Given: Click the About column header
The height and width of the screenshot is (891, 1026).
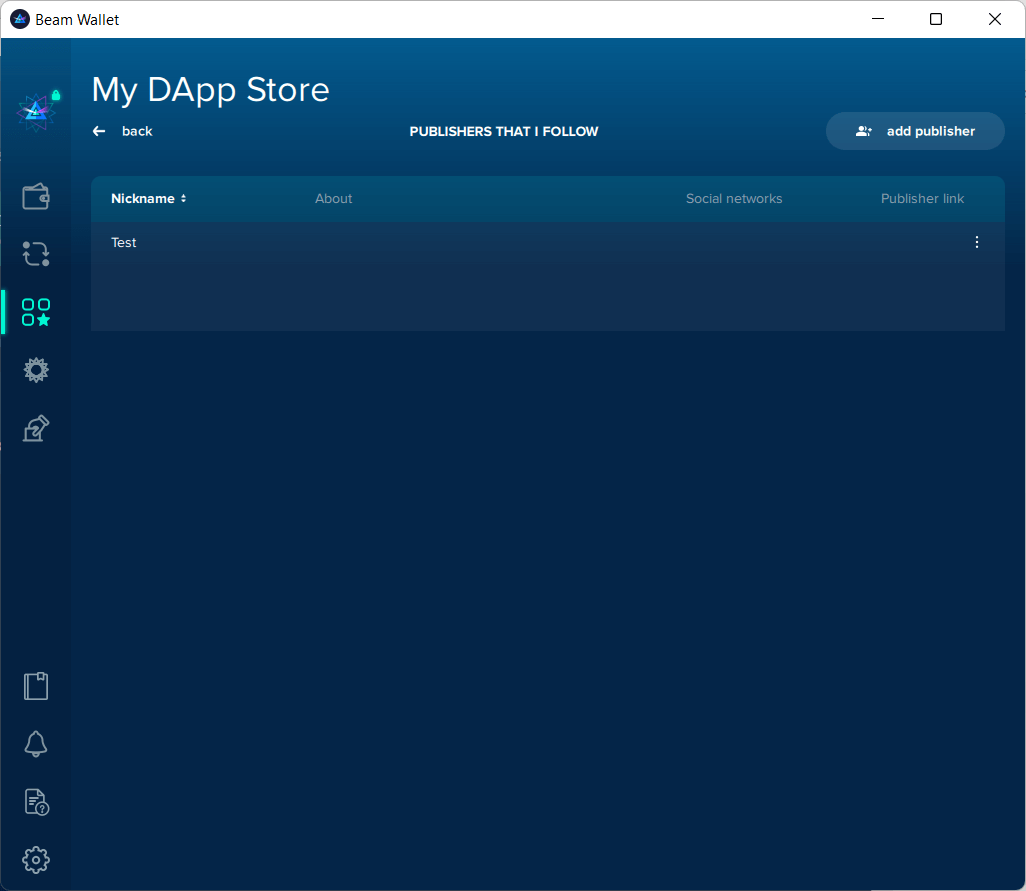Looking at the screenshot, I should point(334,199).
